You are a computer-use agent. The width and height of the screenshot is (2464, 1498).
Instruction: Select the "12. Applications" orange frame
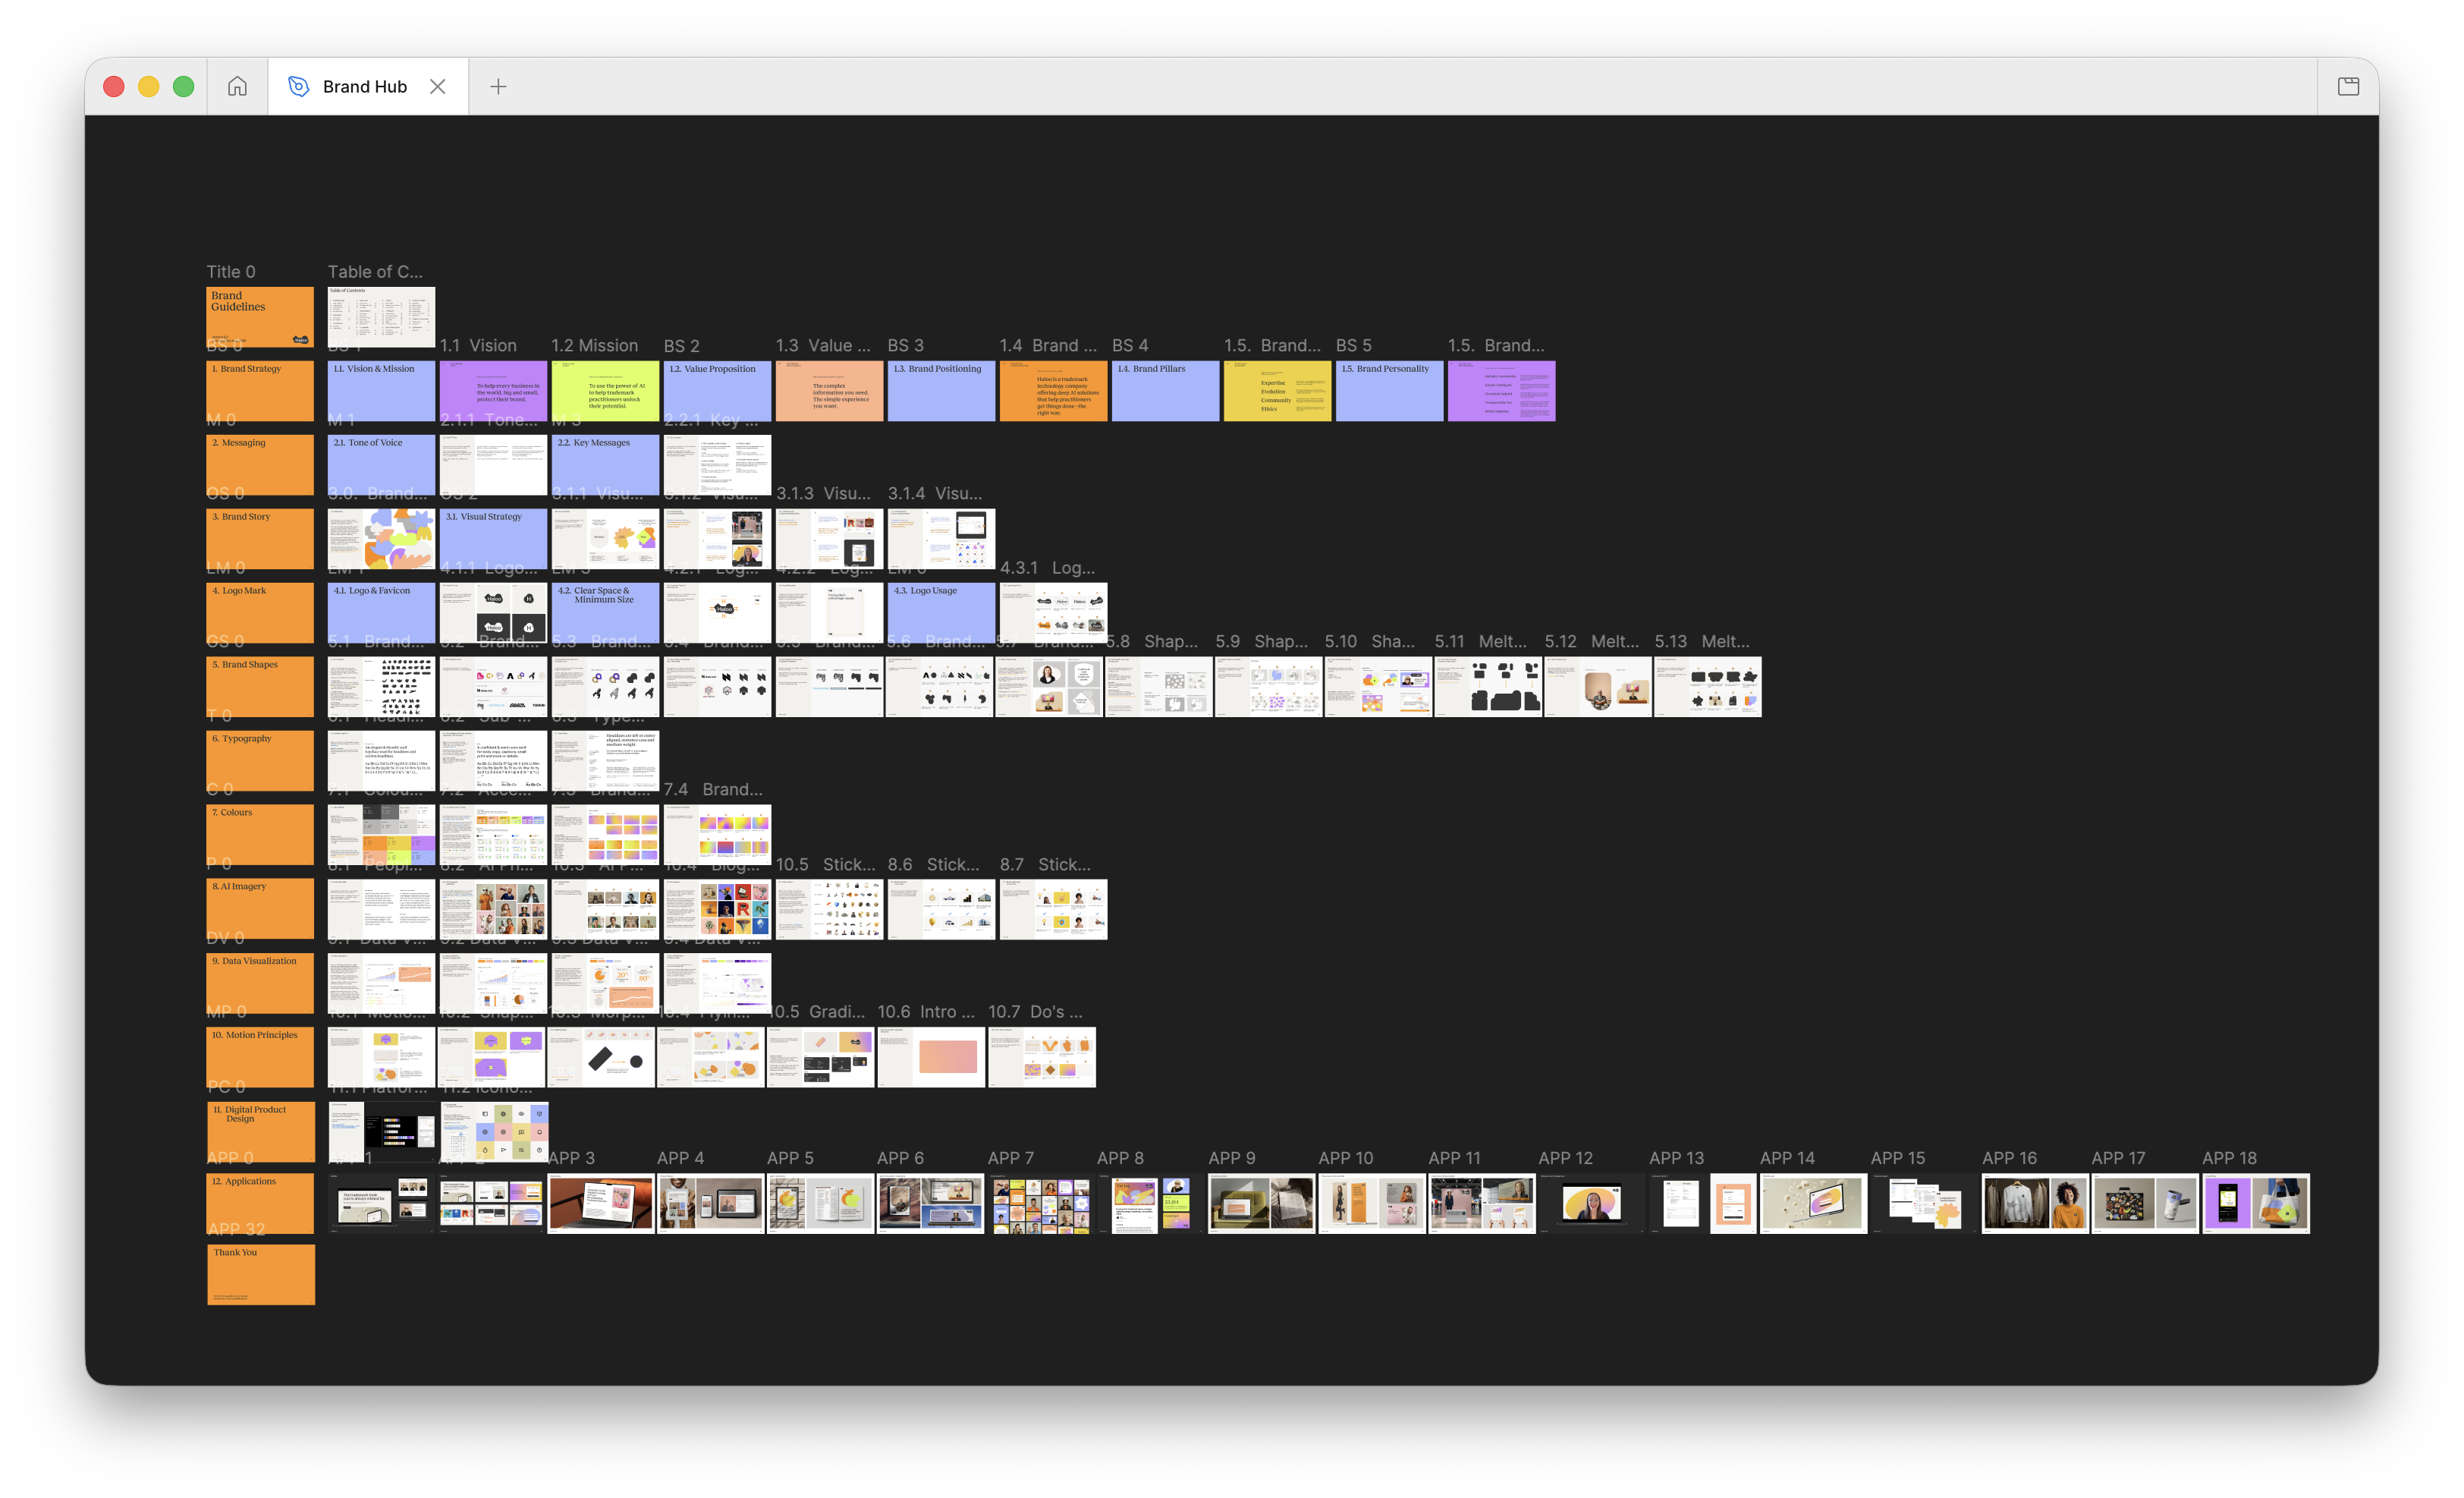click(260, 1203)
